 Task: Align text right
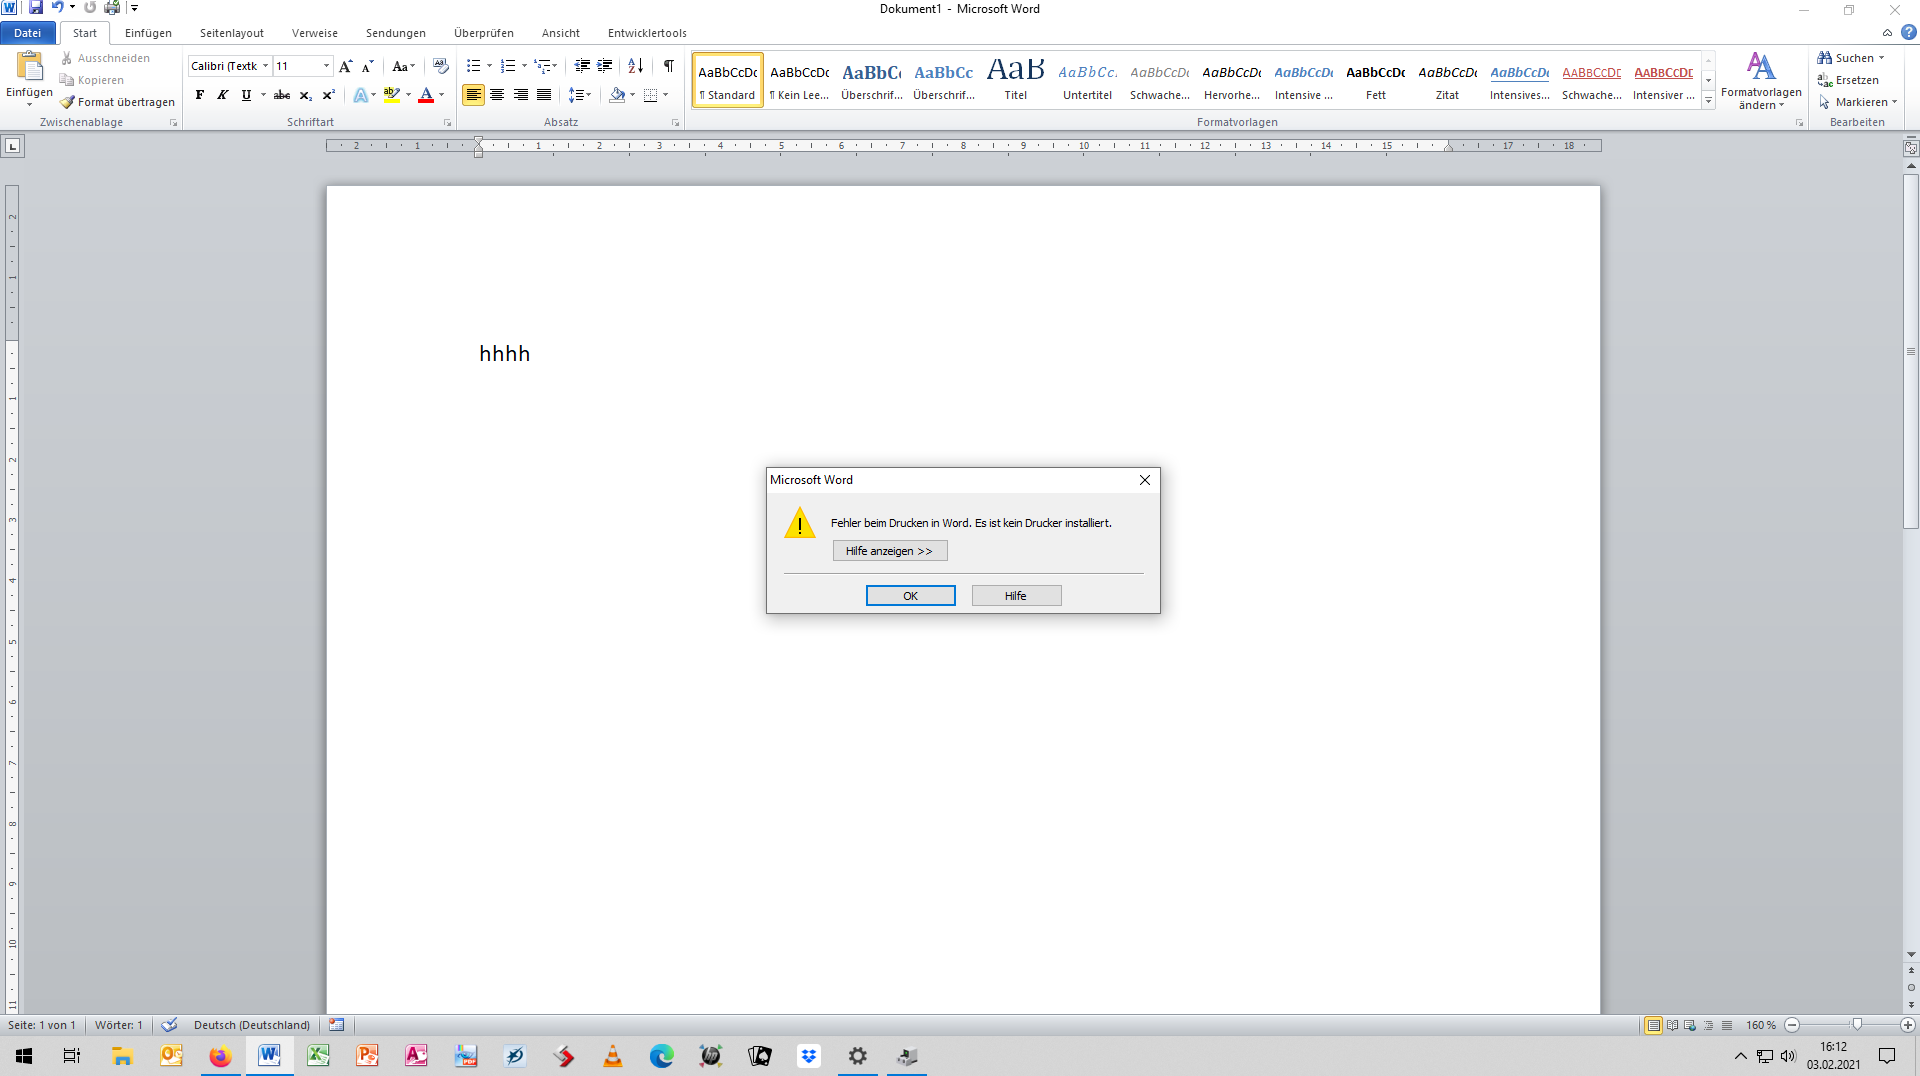pyautogui.click(x=520, y=95)
